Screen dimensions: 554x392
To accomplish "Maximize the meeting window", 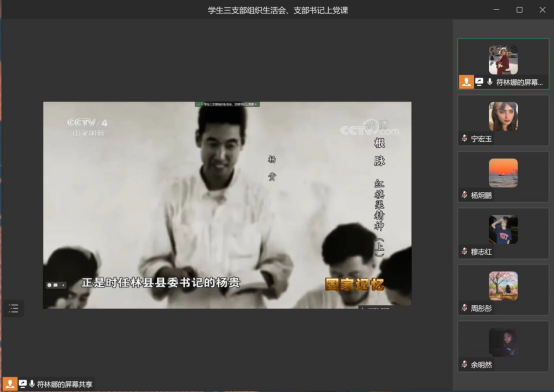I will 519,10.
